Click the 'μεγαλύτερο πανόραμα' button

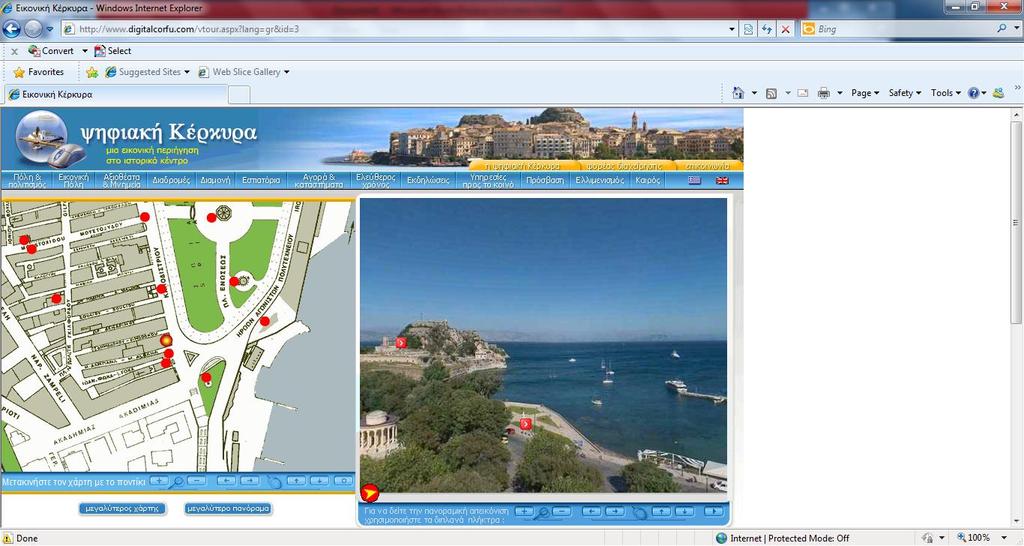pos(228,508)
